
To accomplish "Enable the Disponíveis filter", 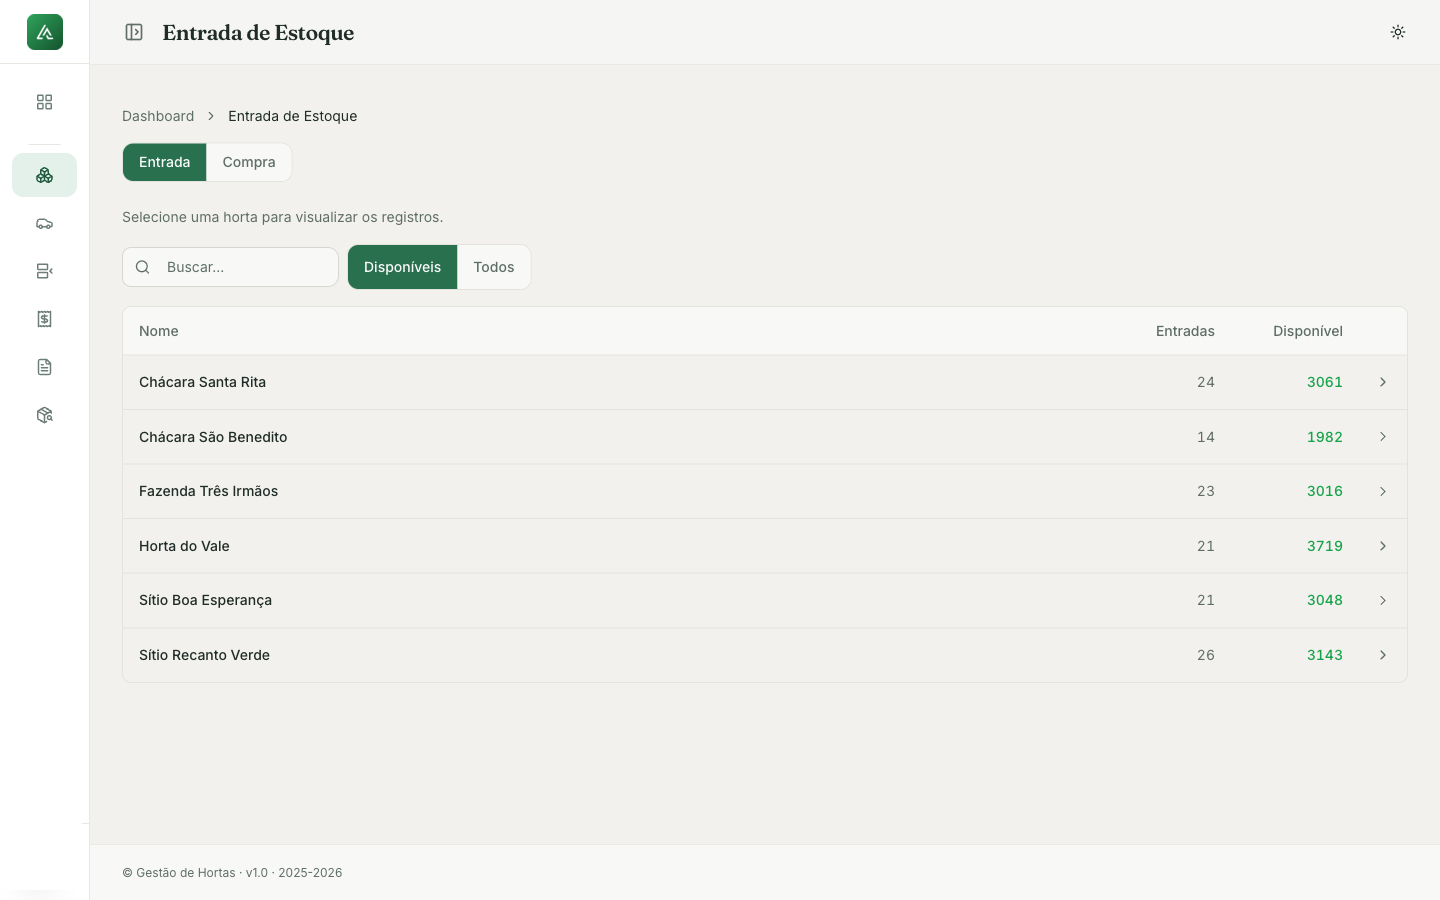I will [x=402, y=267].
